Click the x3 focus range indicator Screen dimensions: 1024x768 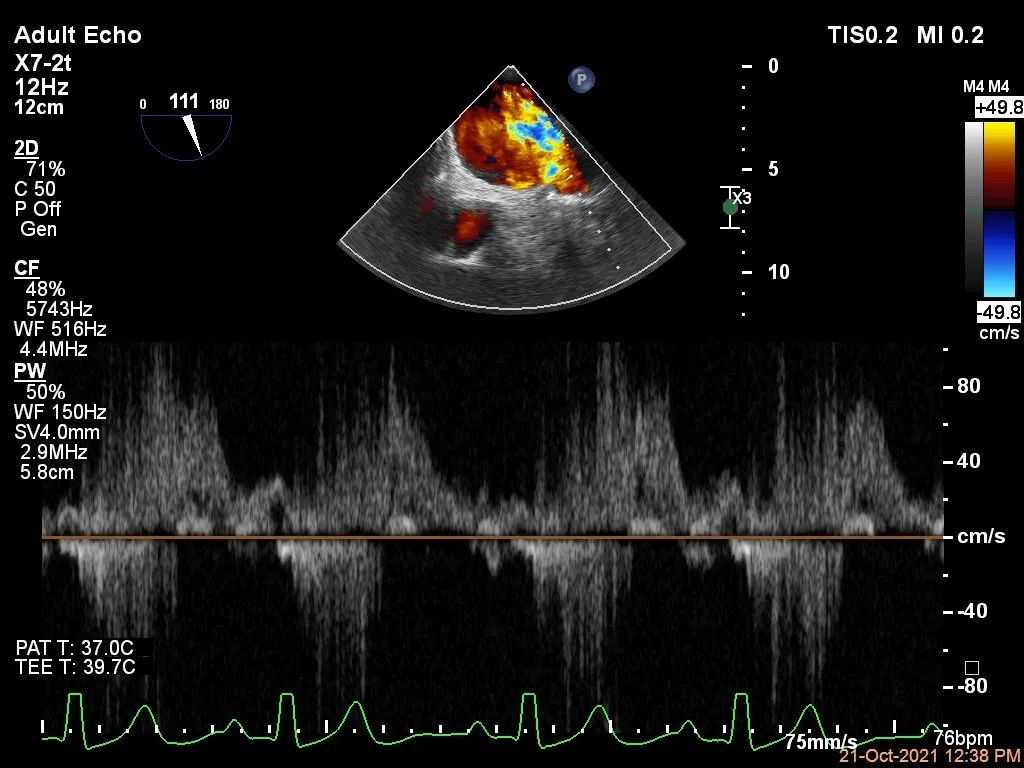point(741,197)
